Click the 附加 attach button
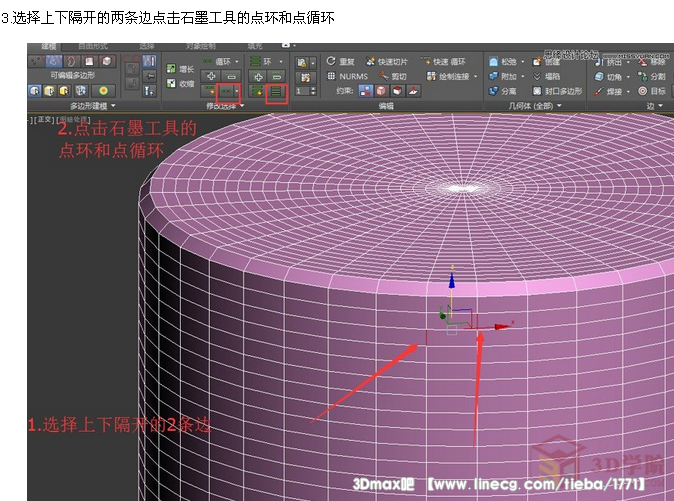 [502, 76]
